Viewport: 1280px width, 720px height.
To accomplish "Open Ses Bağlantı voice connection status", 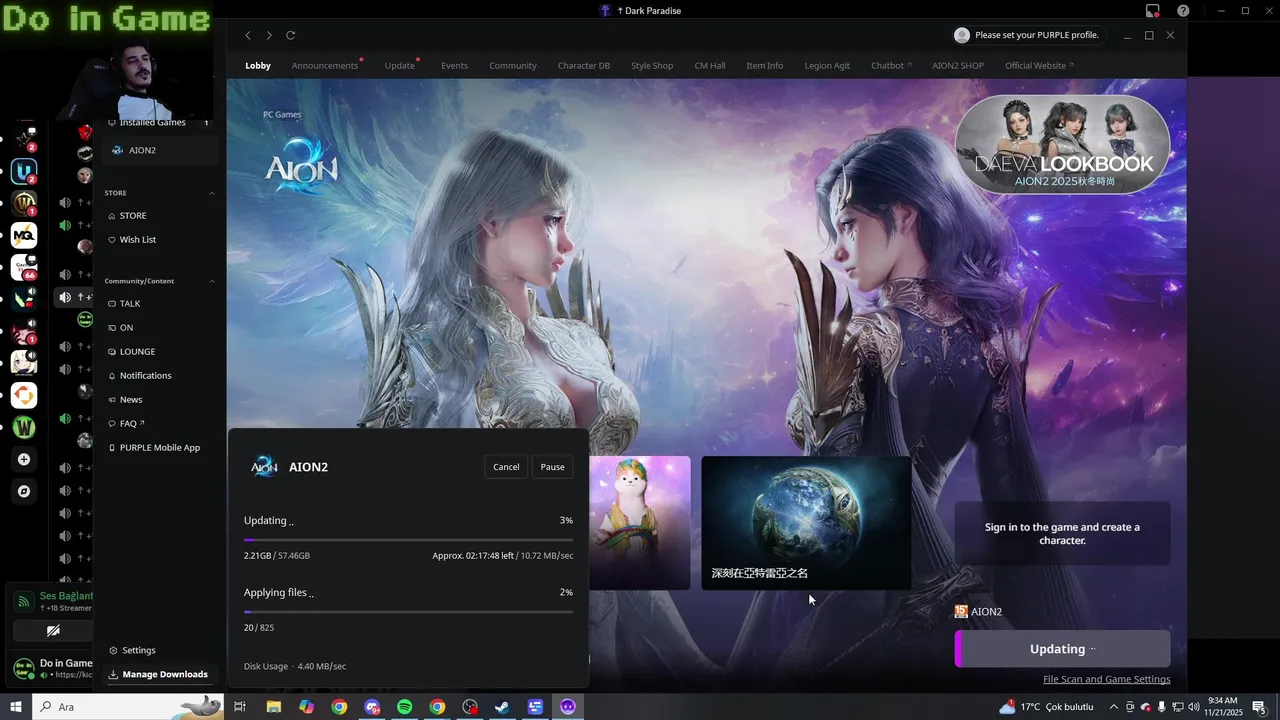I will tap(66, 596).
